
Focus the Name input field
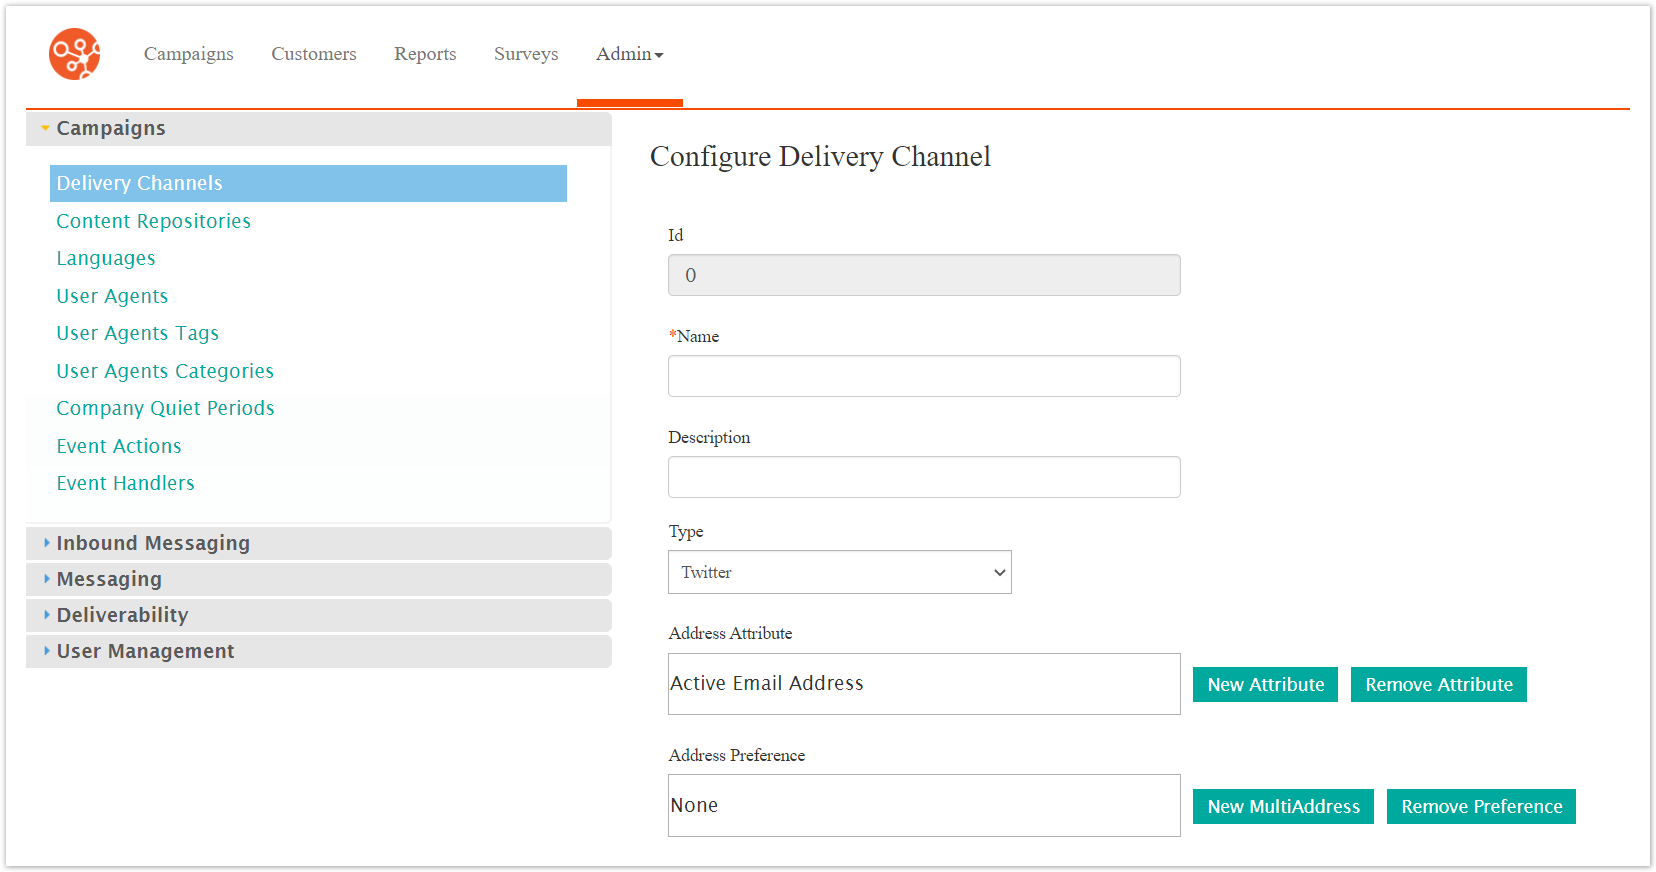(924, 376)
